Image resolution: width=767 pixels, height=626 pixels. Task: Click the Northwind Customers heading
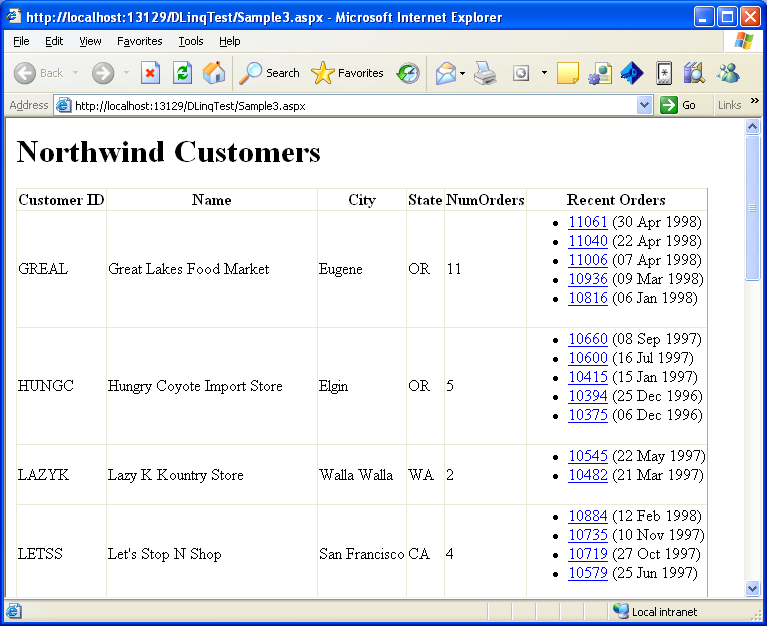(x=169, y=152)
